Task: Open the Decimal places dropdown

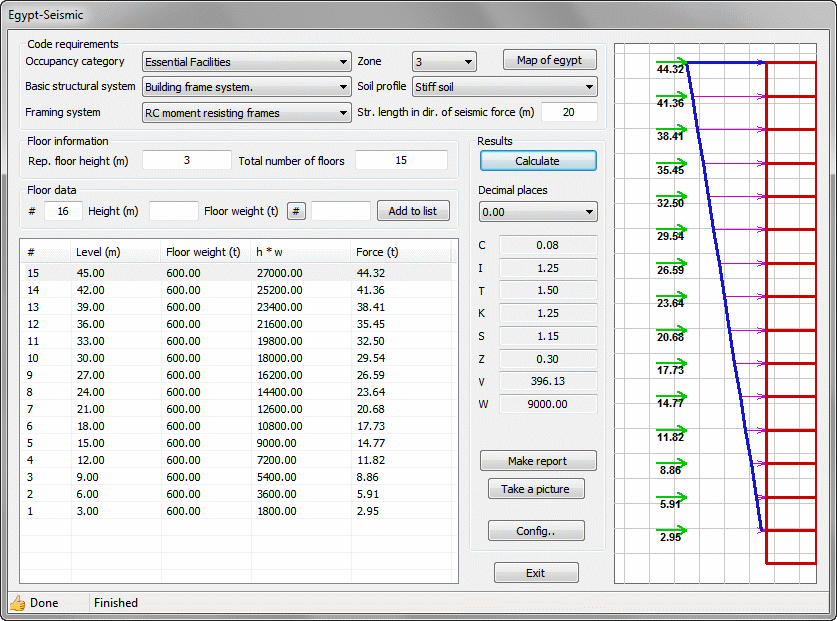Action: [x=538, y=212]
